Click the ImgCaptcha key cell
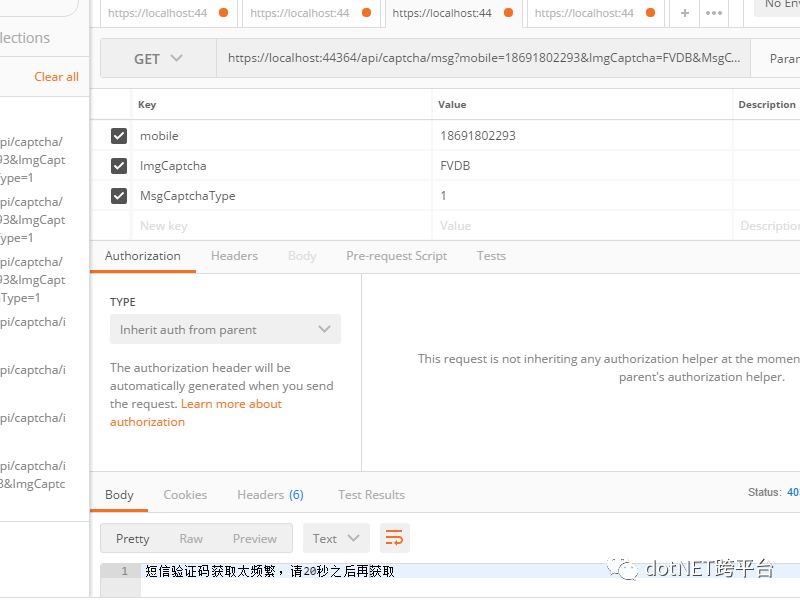Screen dimensions: 800x603 point(282,166)
